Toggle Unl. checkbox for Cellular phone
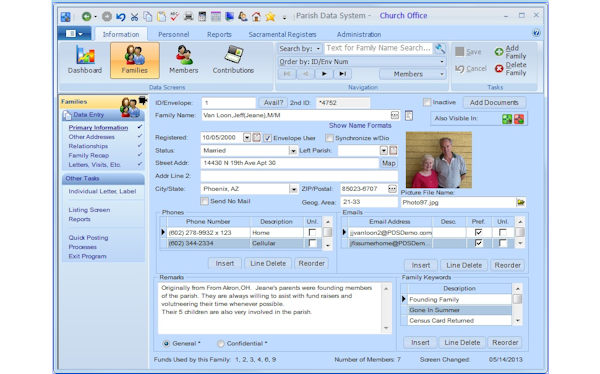 (x=312, y=243)
